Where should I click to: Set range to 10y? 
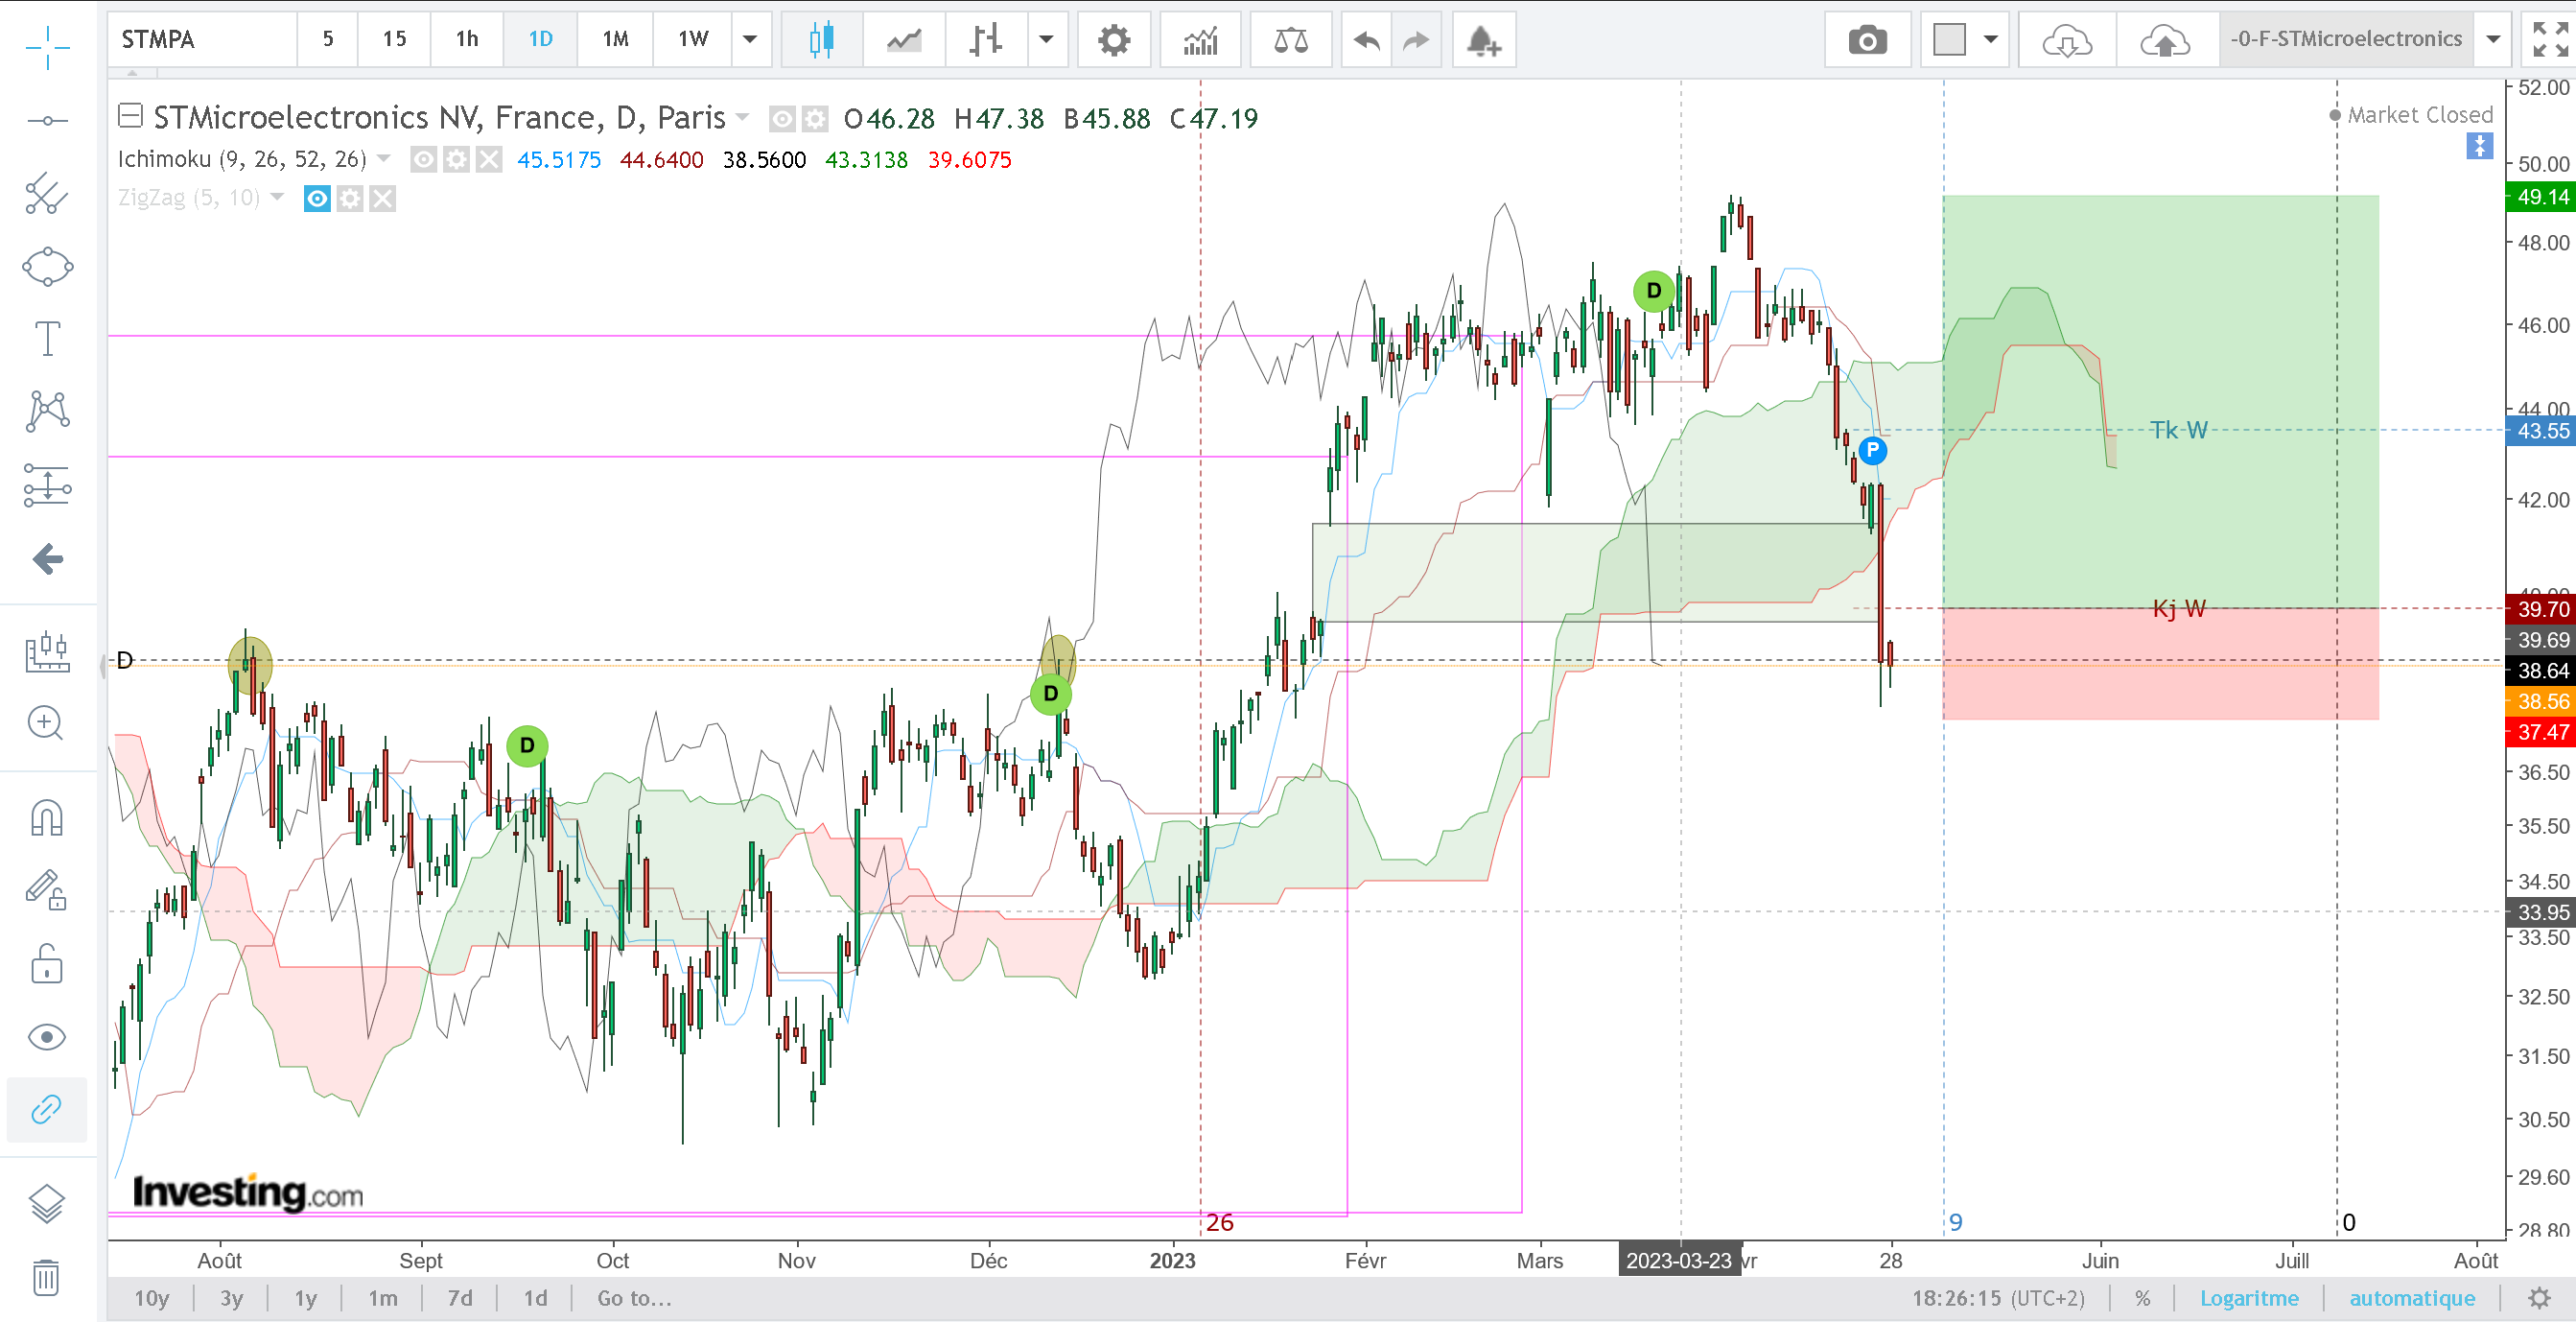point(152,1298)
